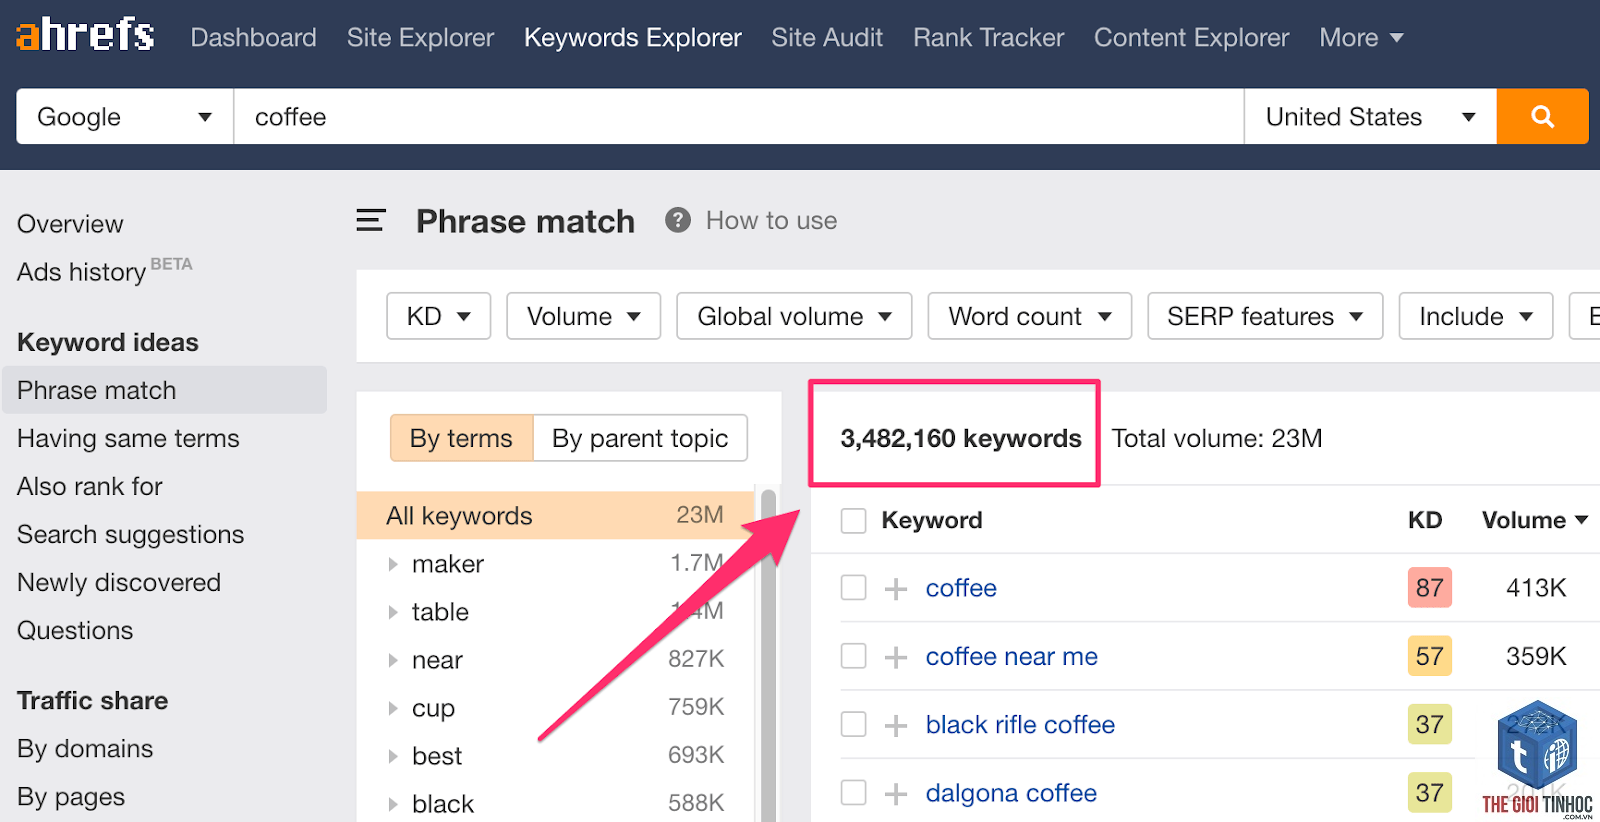
Task: Add 'coffee' keyword with plus icon
Action: (896, 588)
